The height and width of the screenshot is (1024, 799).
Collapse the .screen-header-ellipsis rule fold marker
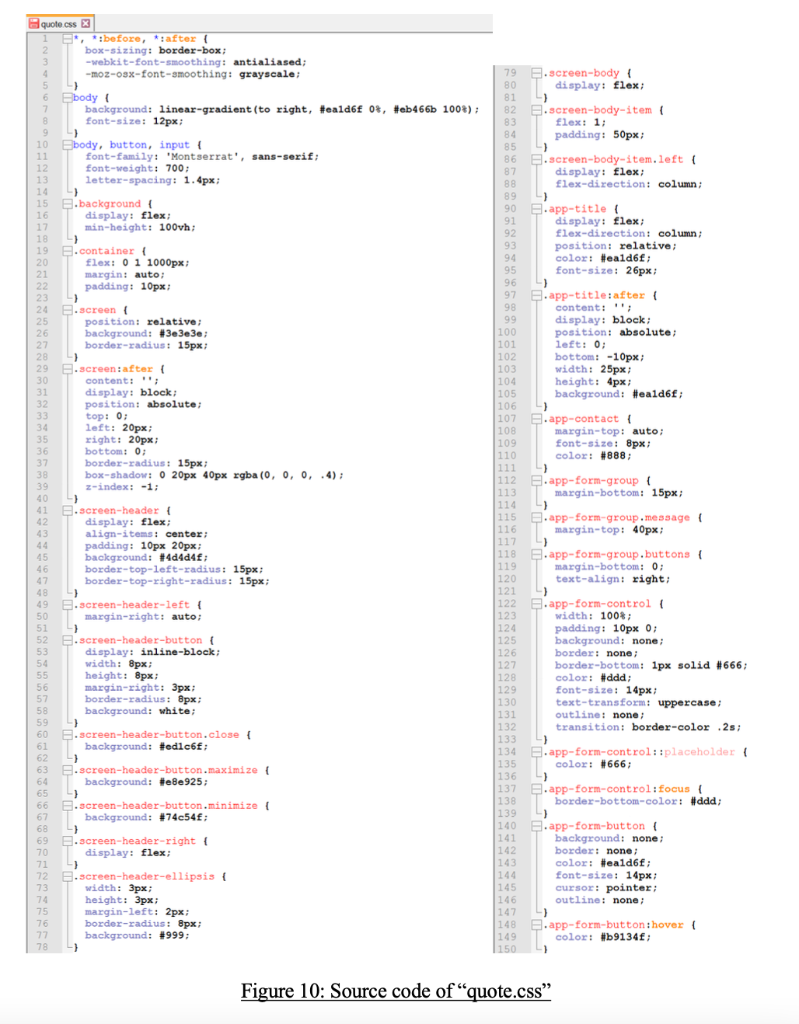click(67, 876)
